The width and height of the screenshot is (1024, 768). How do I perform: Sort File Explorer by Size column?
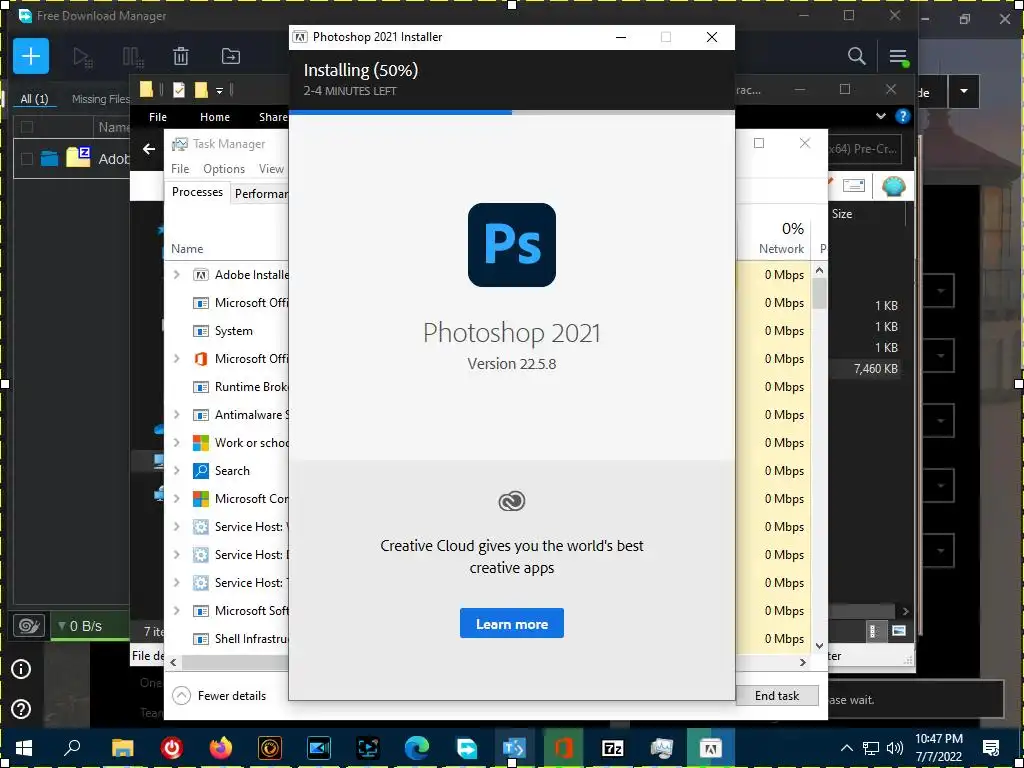pyautogui.click(x=842, y=214)
